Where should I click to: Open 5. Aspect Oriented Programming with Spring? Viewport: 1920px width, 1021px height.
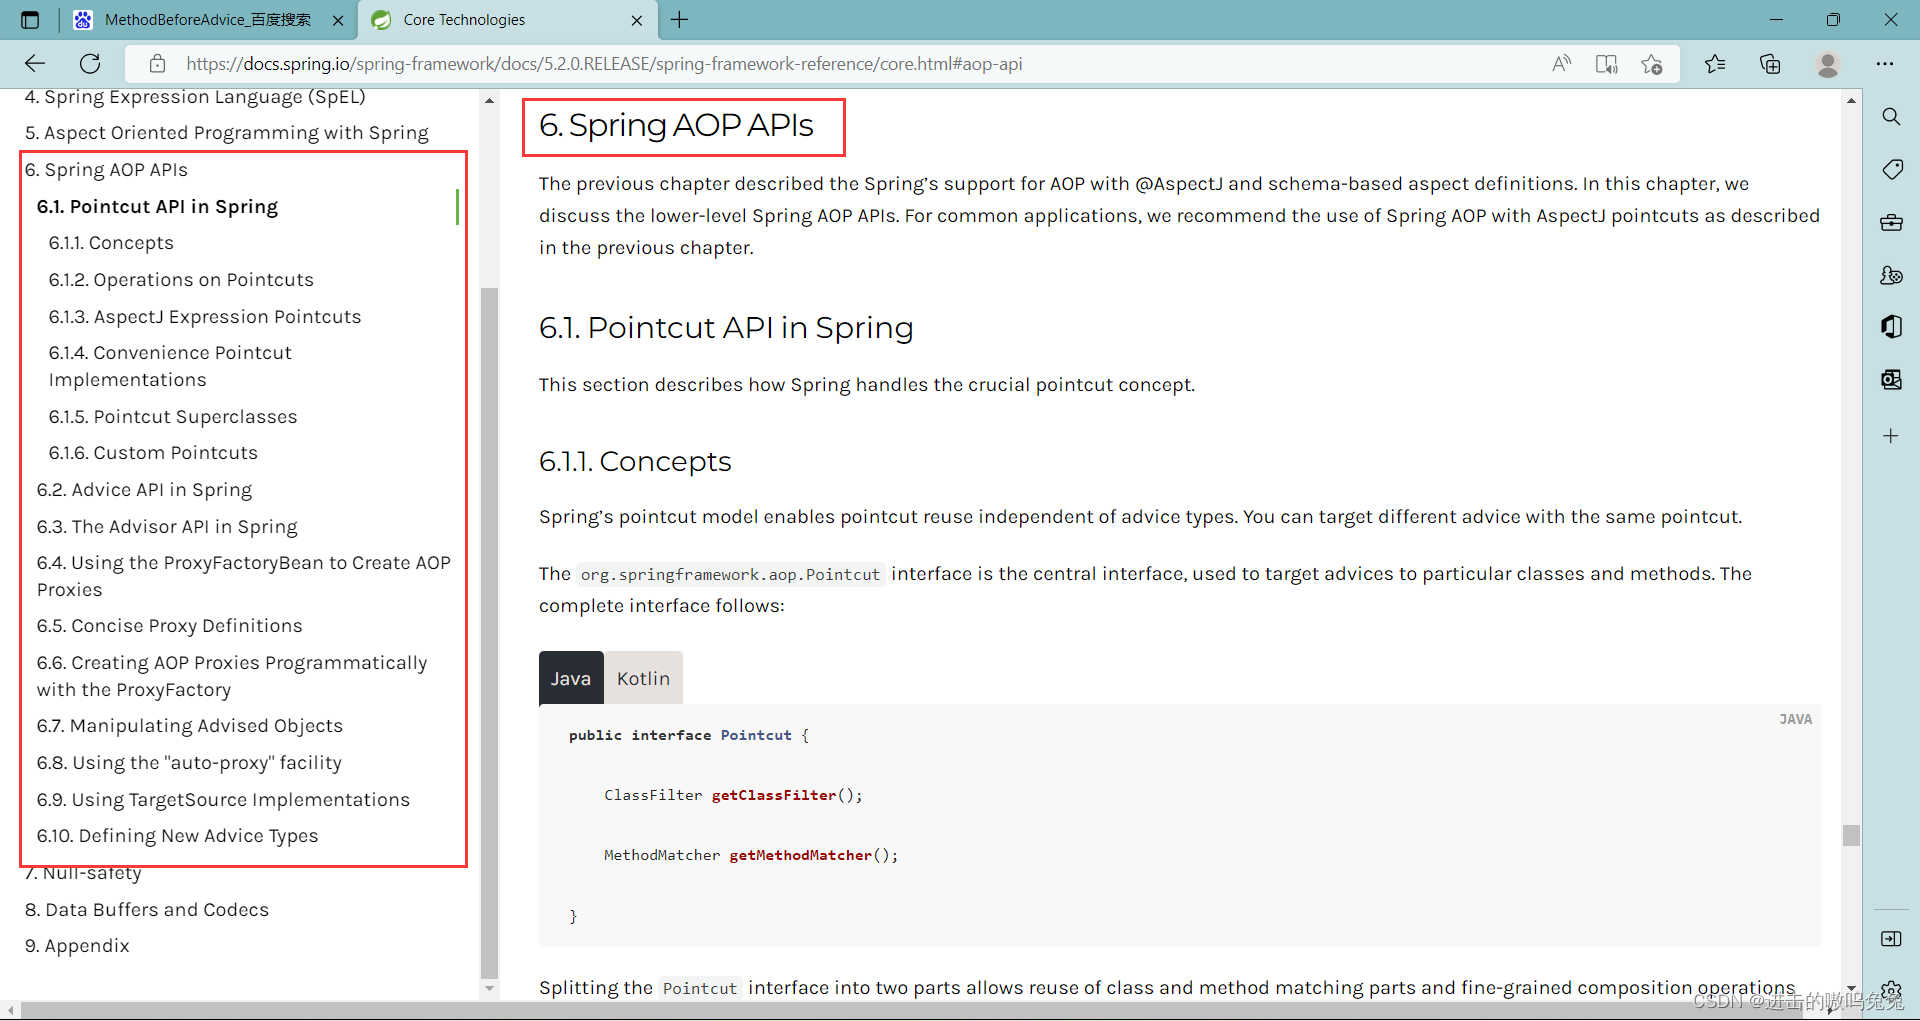(x=226, y=133)
